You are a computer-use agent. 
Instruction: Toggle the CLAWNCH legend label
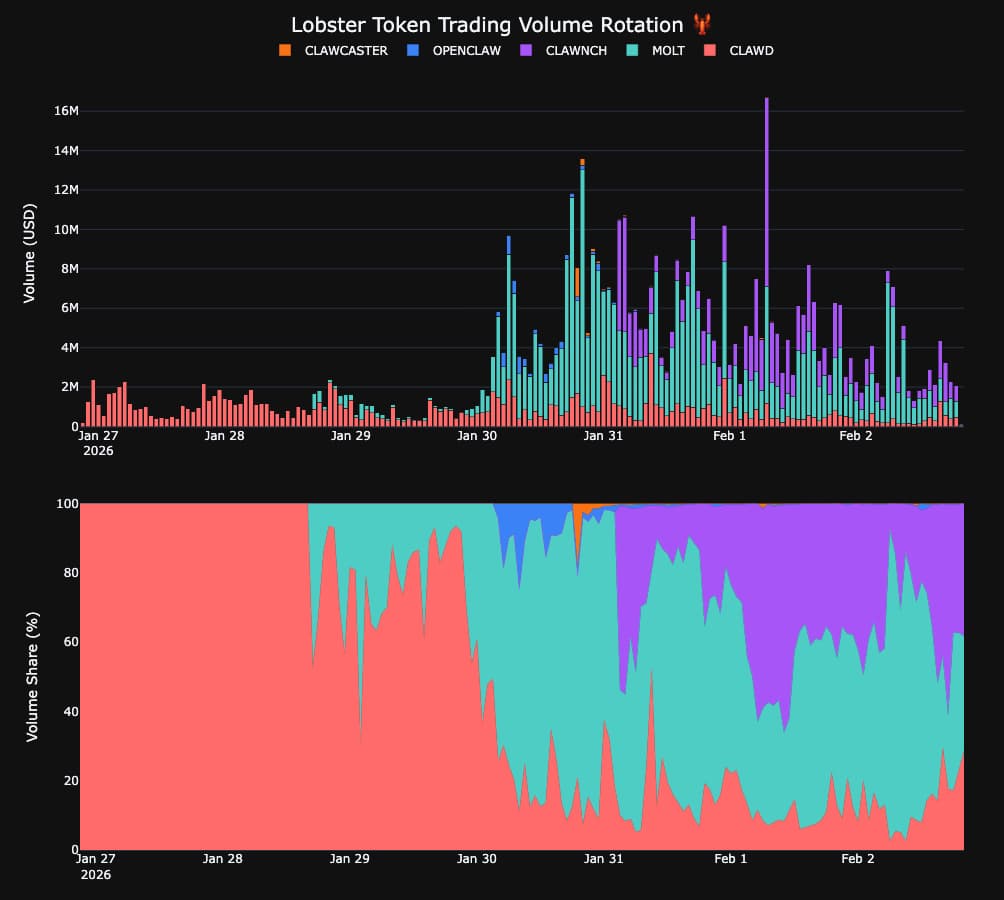(576, 50)
